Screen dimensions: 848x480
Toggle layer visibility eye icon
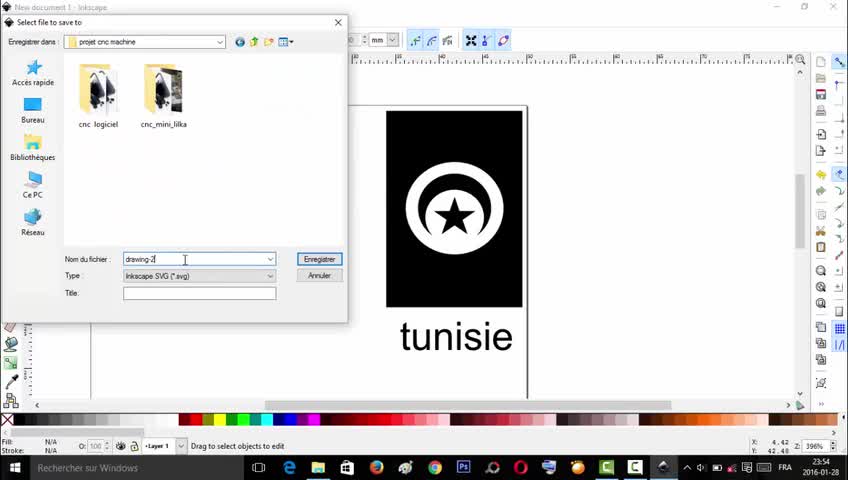tap(121, 446)
